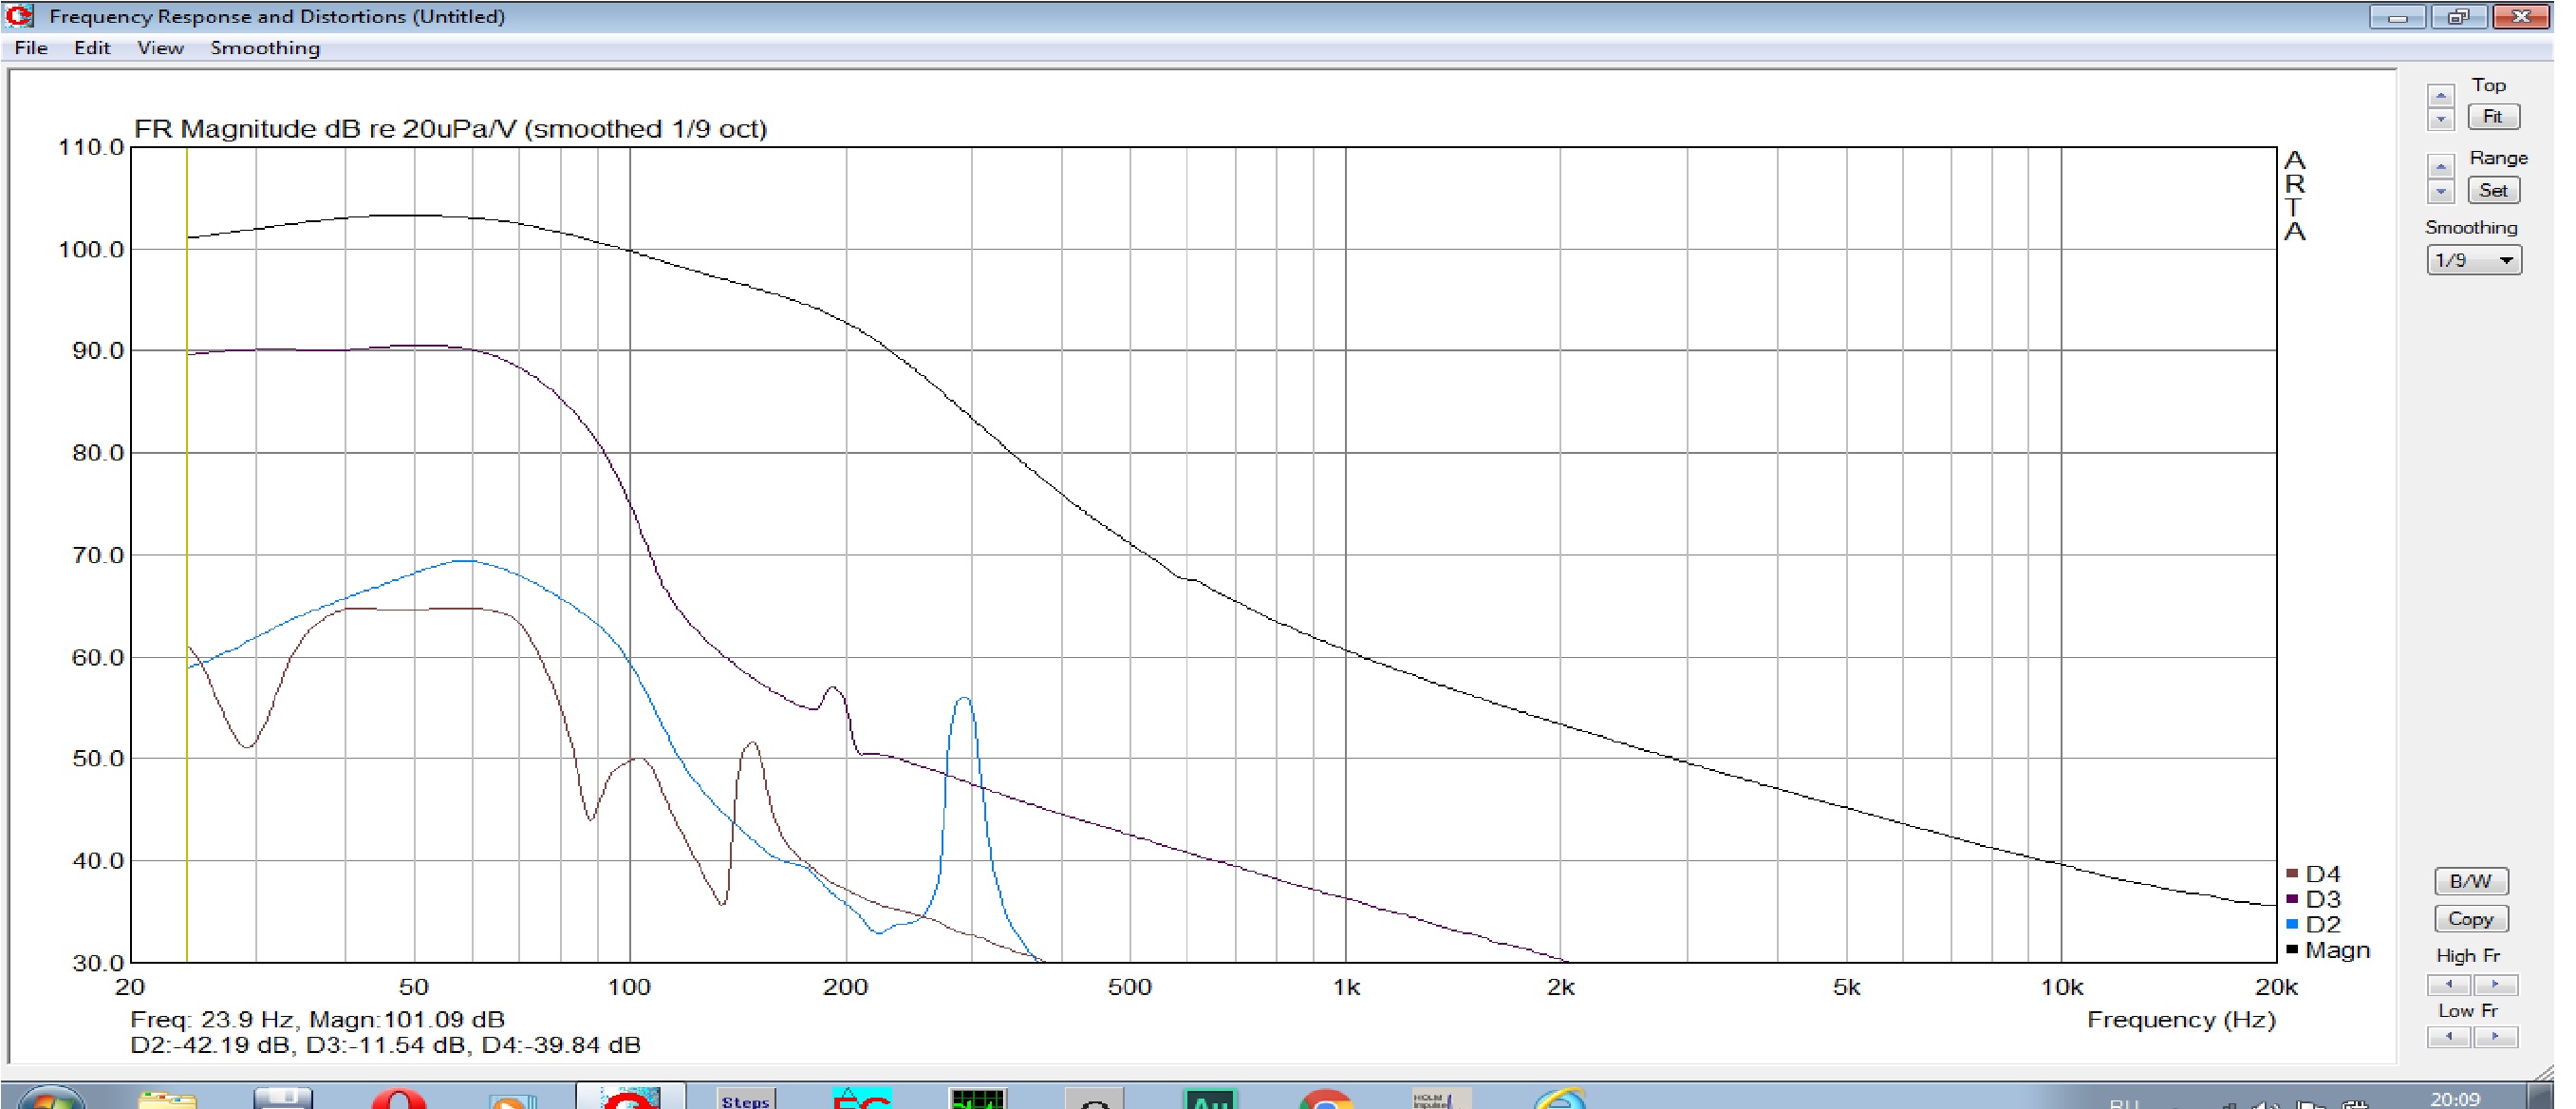
Task: Open the File menu
Action: (x=31, y=48)
